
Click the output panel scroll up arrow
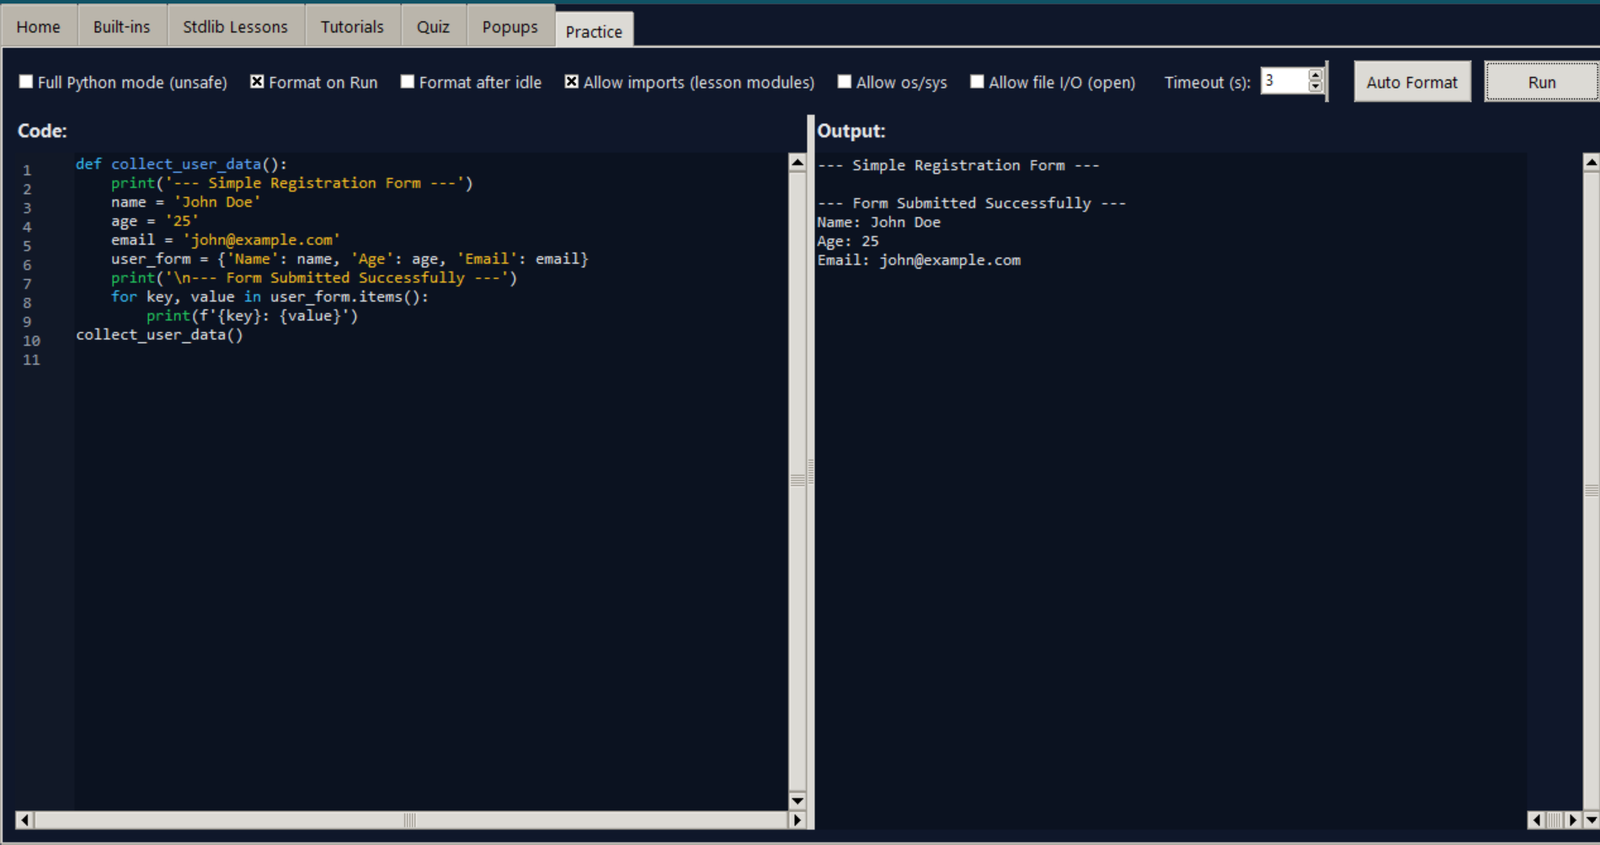click(x=1591, y=162)
